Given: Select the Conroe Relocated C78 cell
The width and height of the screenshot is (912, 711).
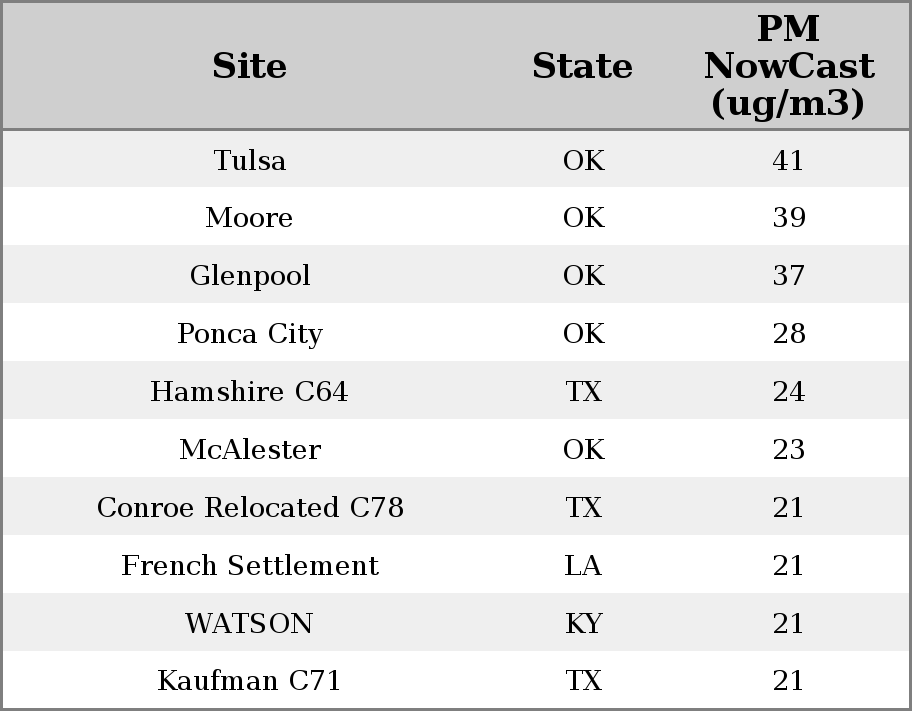Looking at the screenshot, I should pos(250,507).
